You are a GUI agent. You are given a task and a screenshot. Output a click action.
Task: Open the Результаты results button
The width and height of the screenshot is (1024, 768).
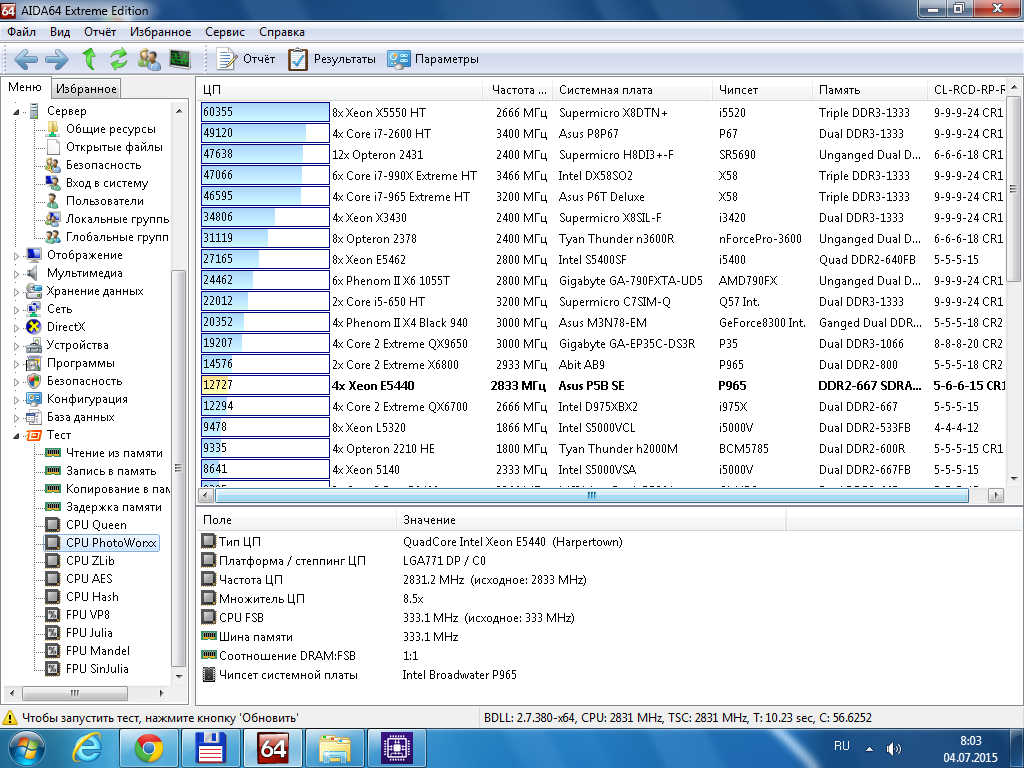point(332,59)
